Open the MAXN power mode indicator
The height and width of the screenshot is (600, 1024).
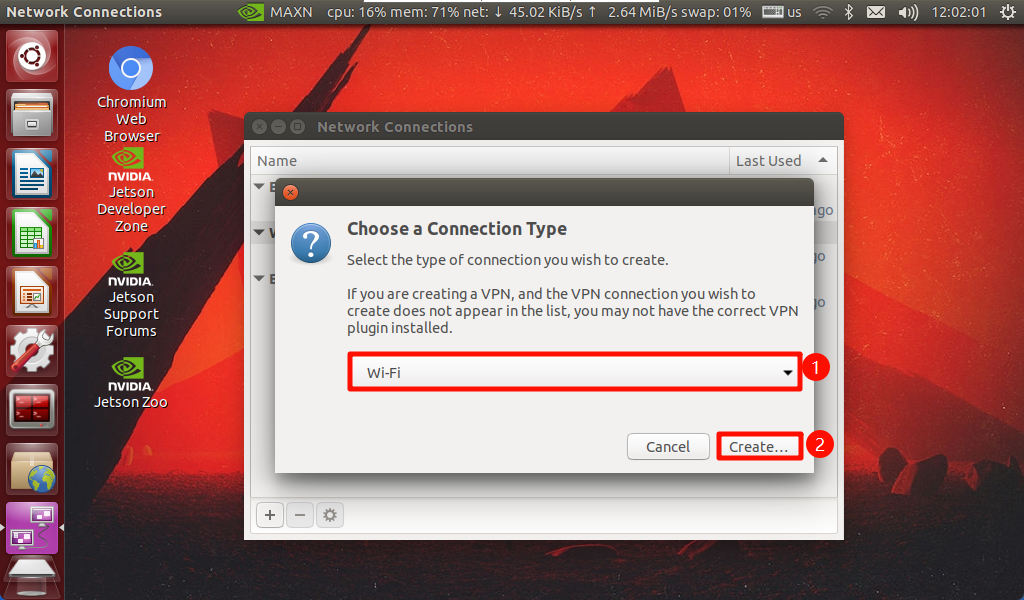(x=275, y=12)
